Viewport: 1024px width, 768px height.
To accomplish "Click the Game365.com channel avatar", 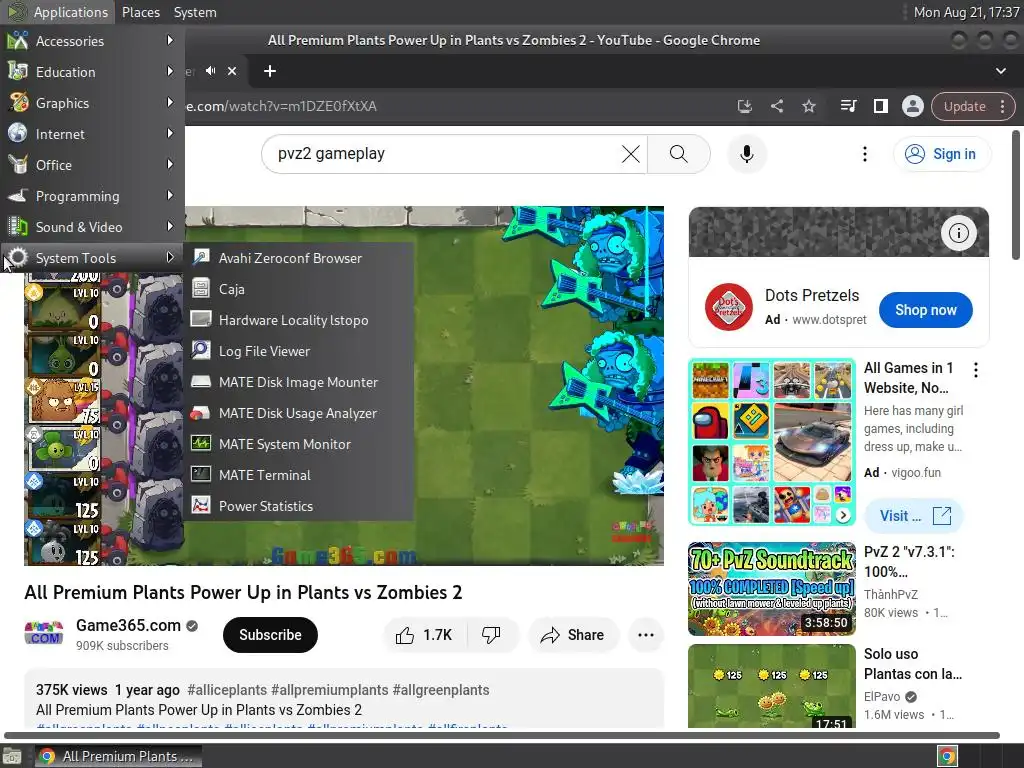I will 44,633.
